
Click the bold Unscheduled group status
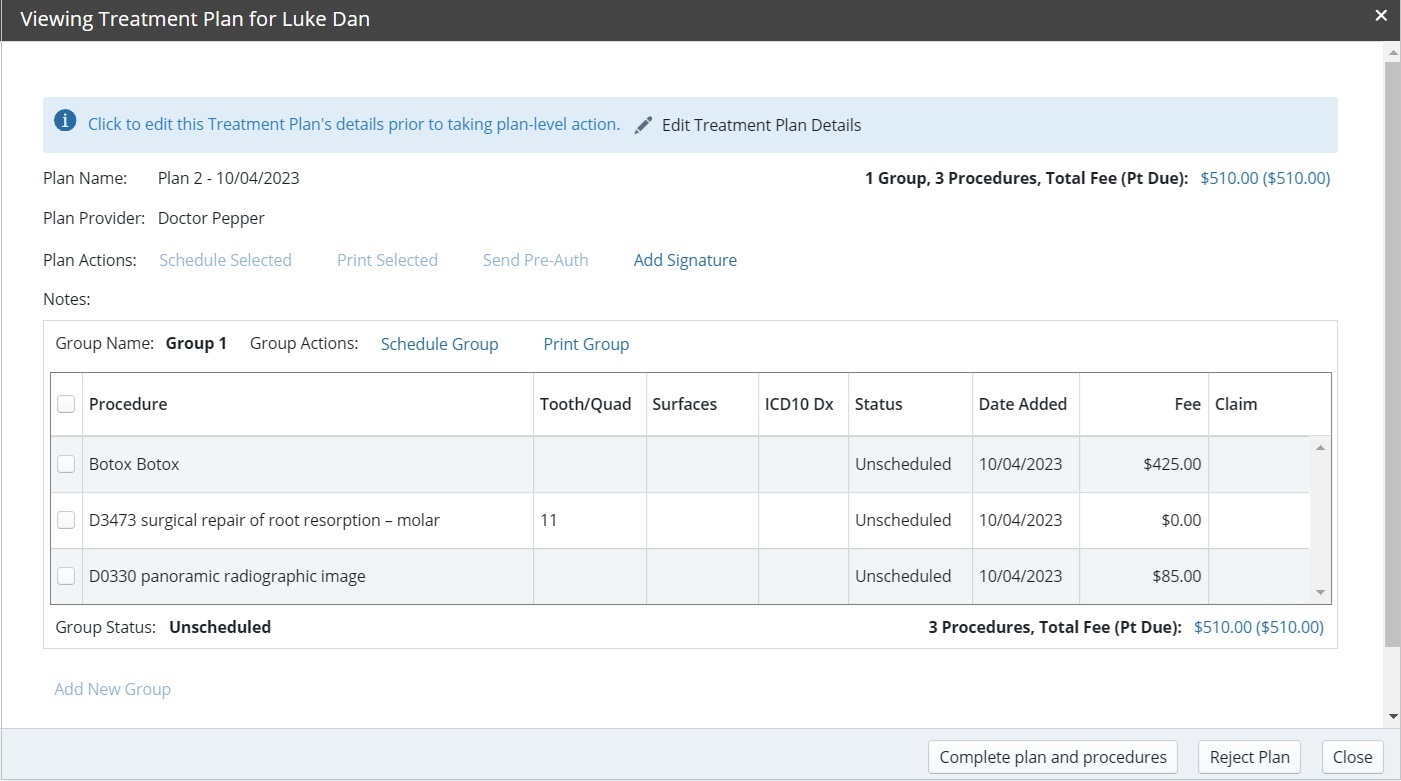coord(220,627)
